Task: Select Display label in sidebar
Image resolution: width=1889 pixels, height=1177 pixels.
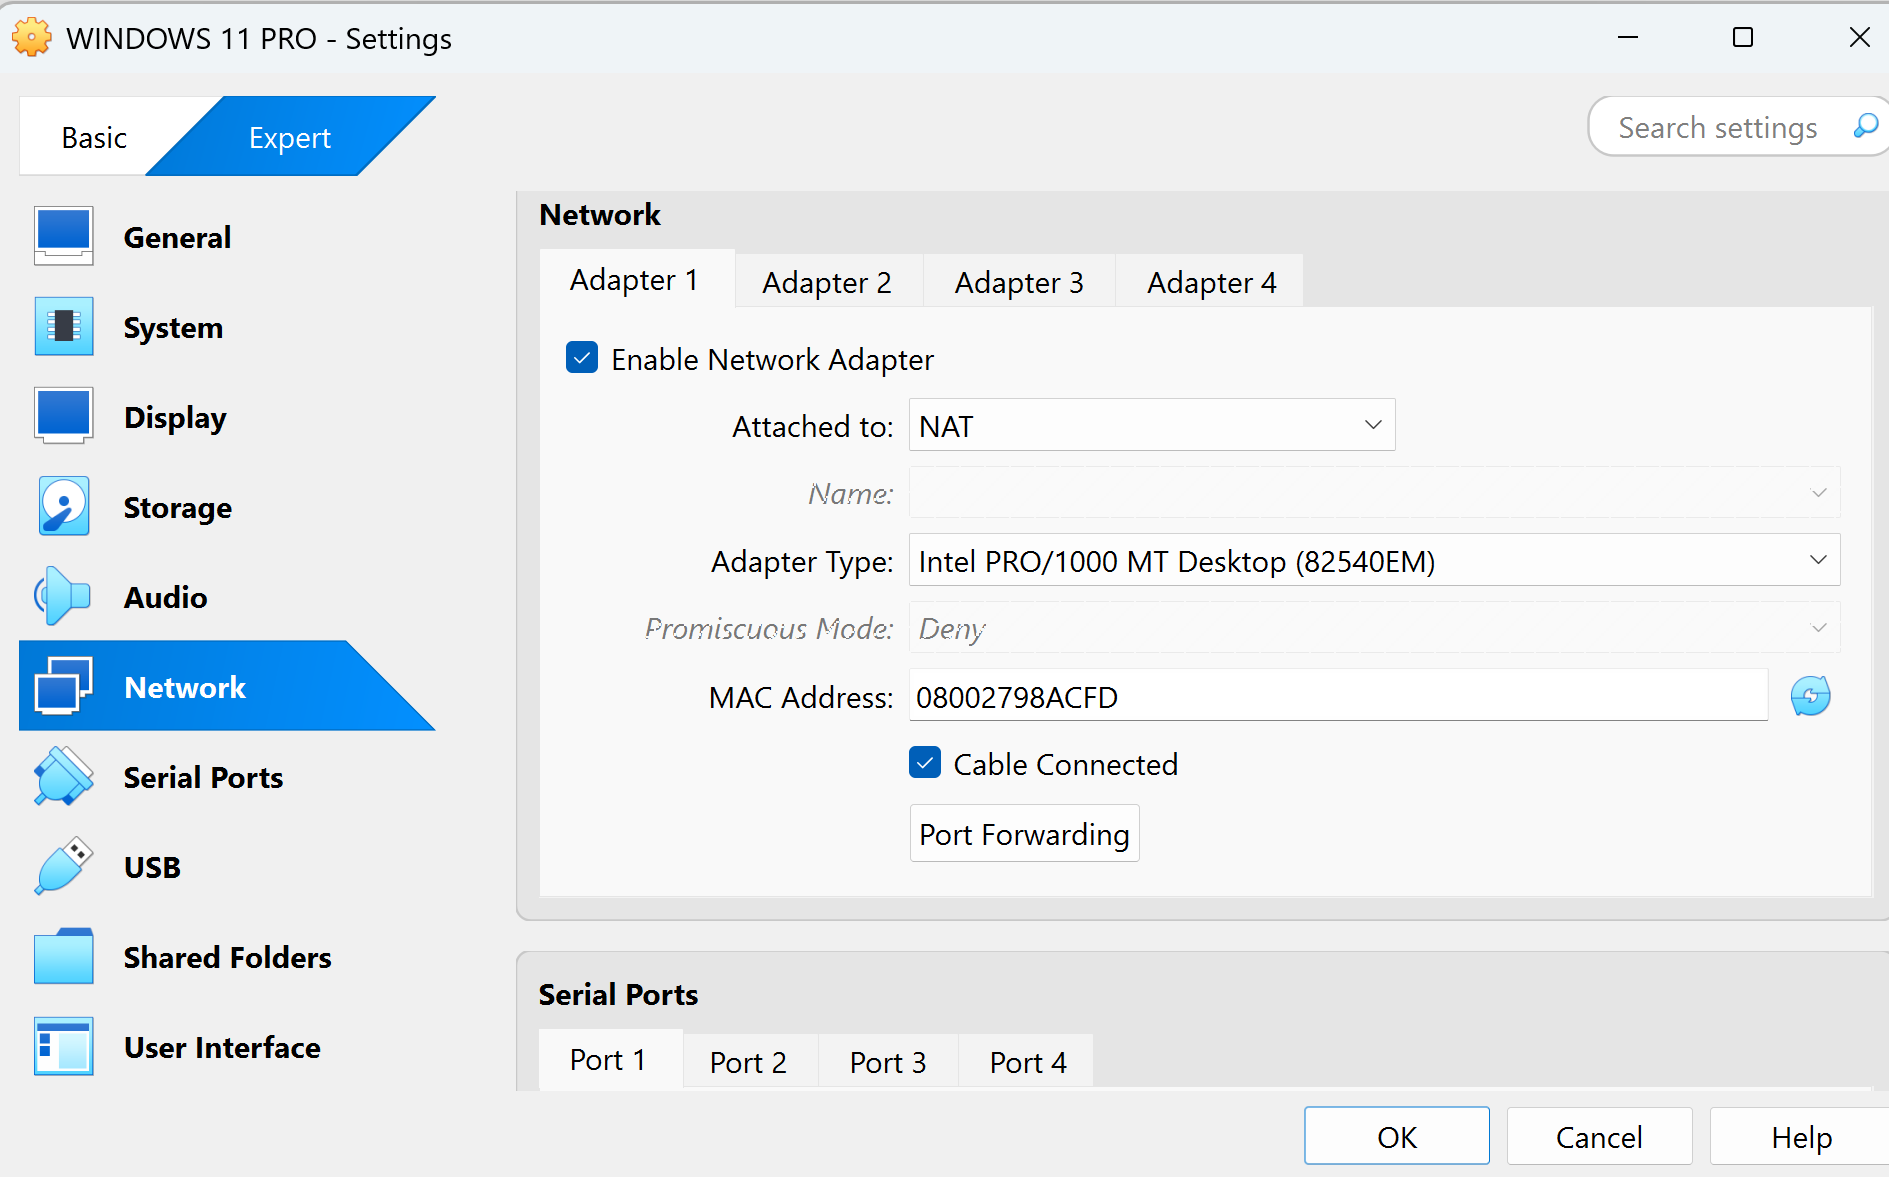Action: (x=175, y=417)
